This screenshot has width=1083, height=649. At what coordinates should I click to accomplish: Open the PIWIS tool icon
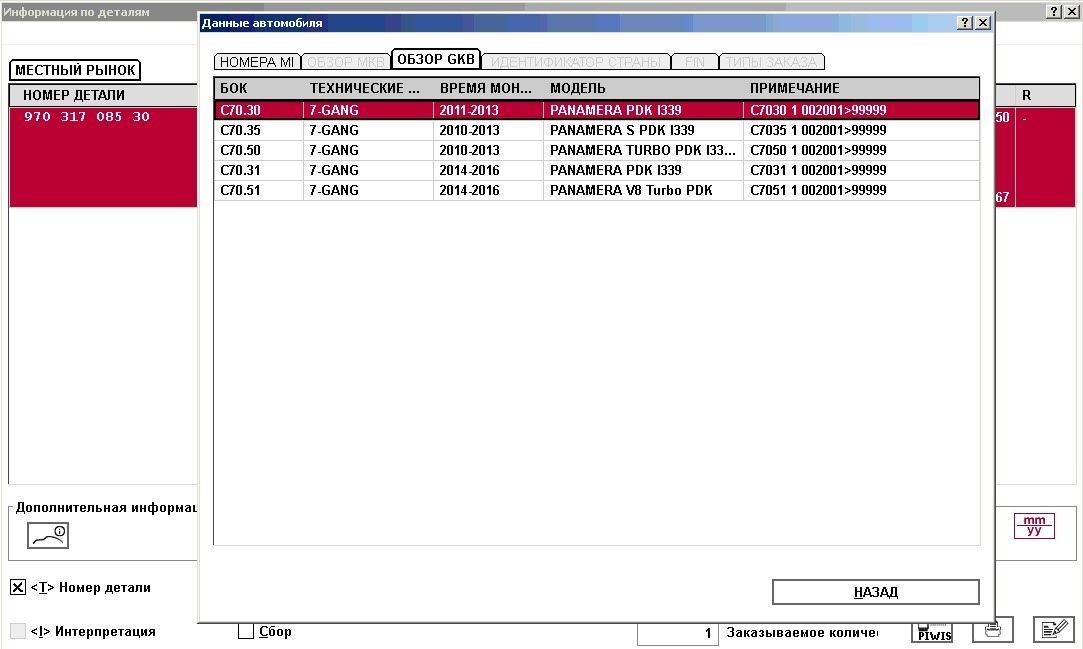point(933,632)
